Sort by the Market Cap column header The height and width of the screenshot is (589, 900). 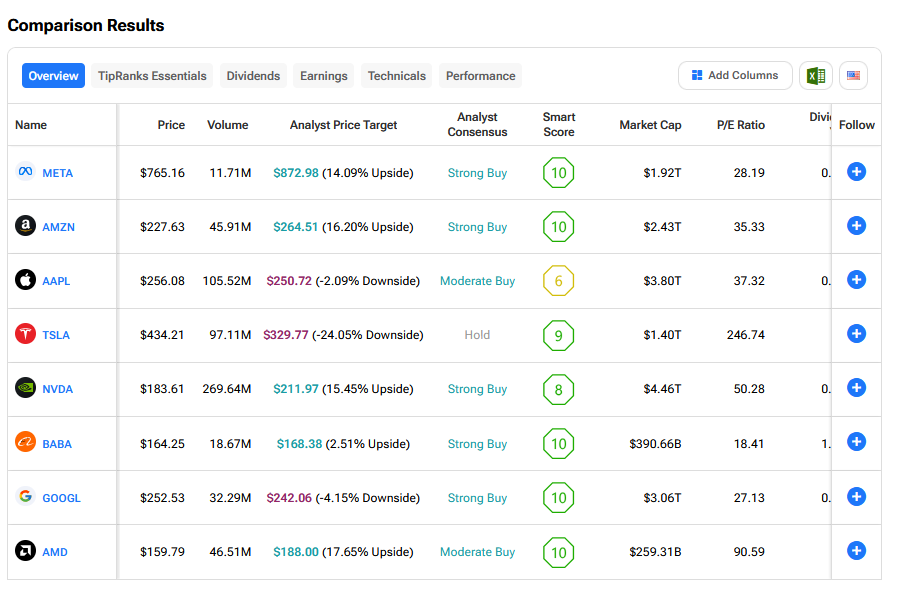650,125
